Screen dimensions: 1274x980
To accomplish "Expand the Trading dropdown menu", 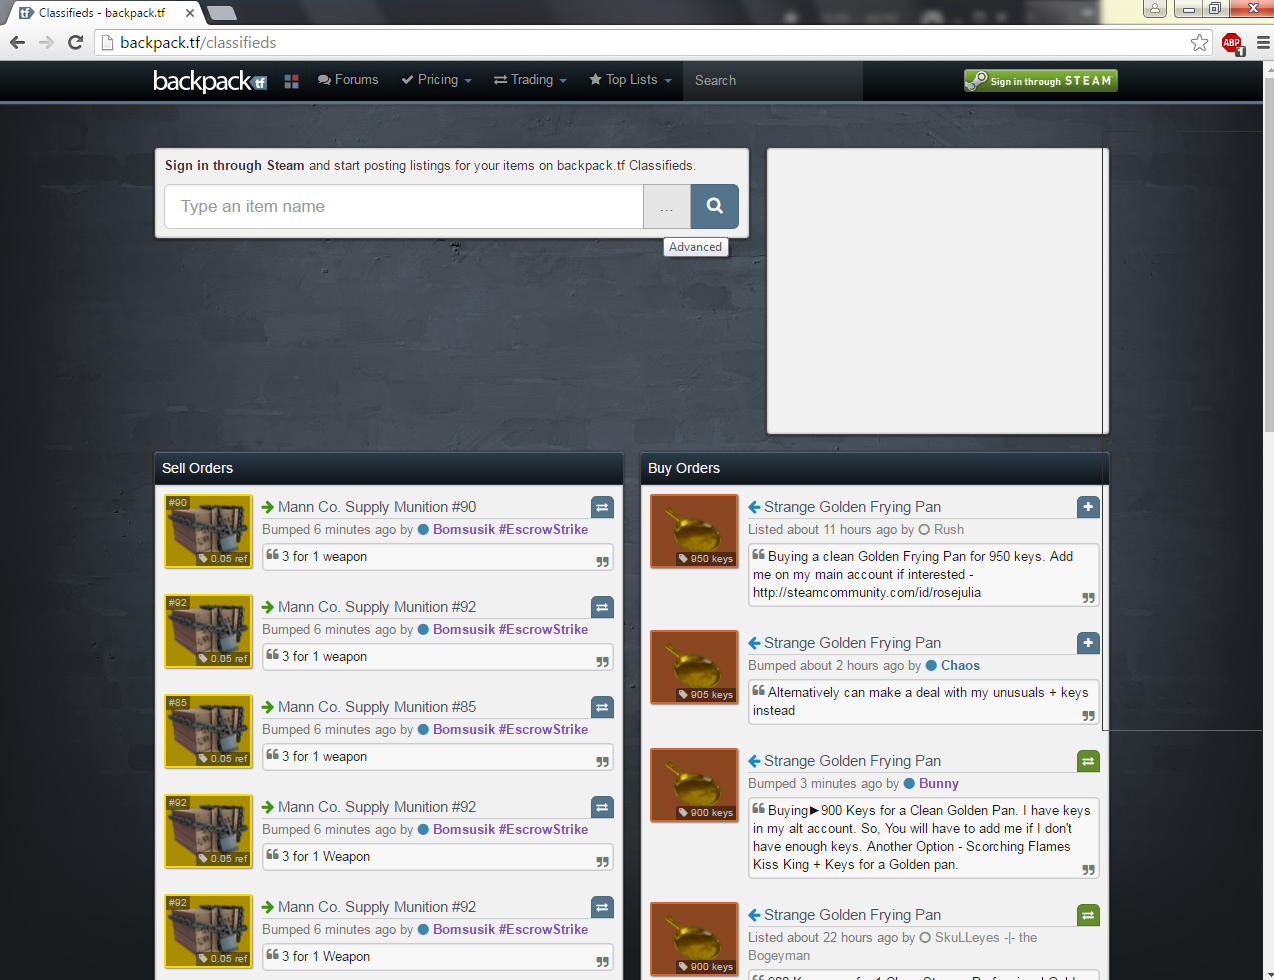I will [530, 80].
